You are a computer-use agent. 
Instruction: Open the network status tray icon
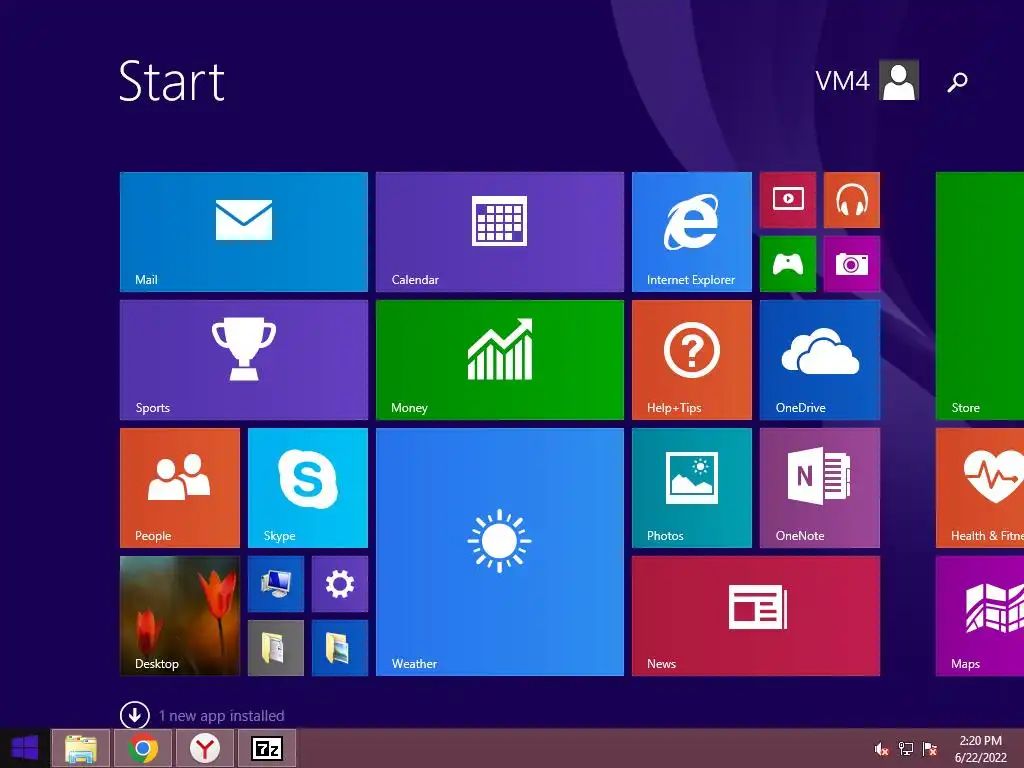[906, 749]
